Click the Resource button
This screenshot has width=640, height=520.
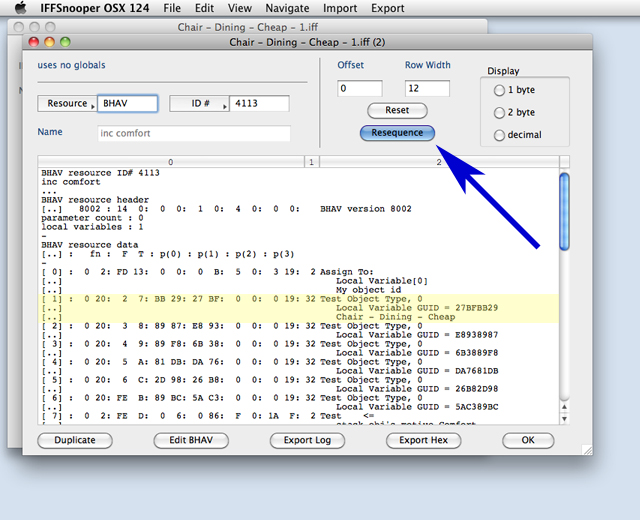(x=67, y=104)
